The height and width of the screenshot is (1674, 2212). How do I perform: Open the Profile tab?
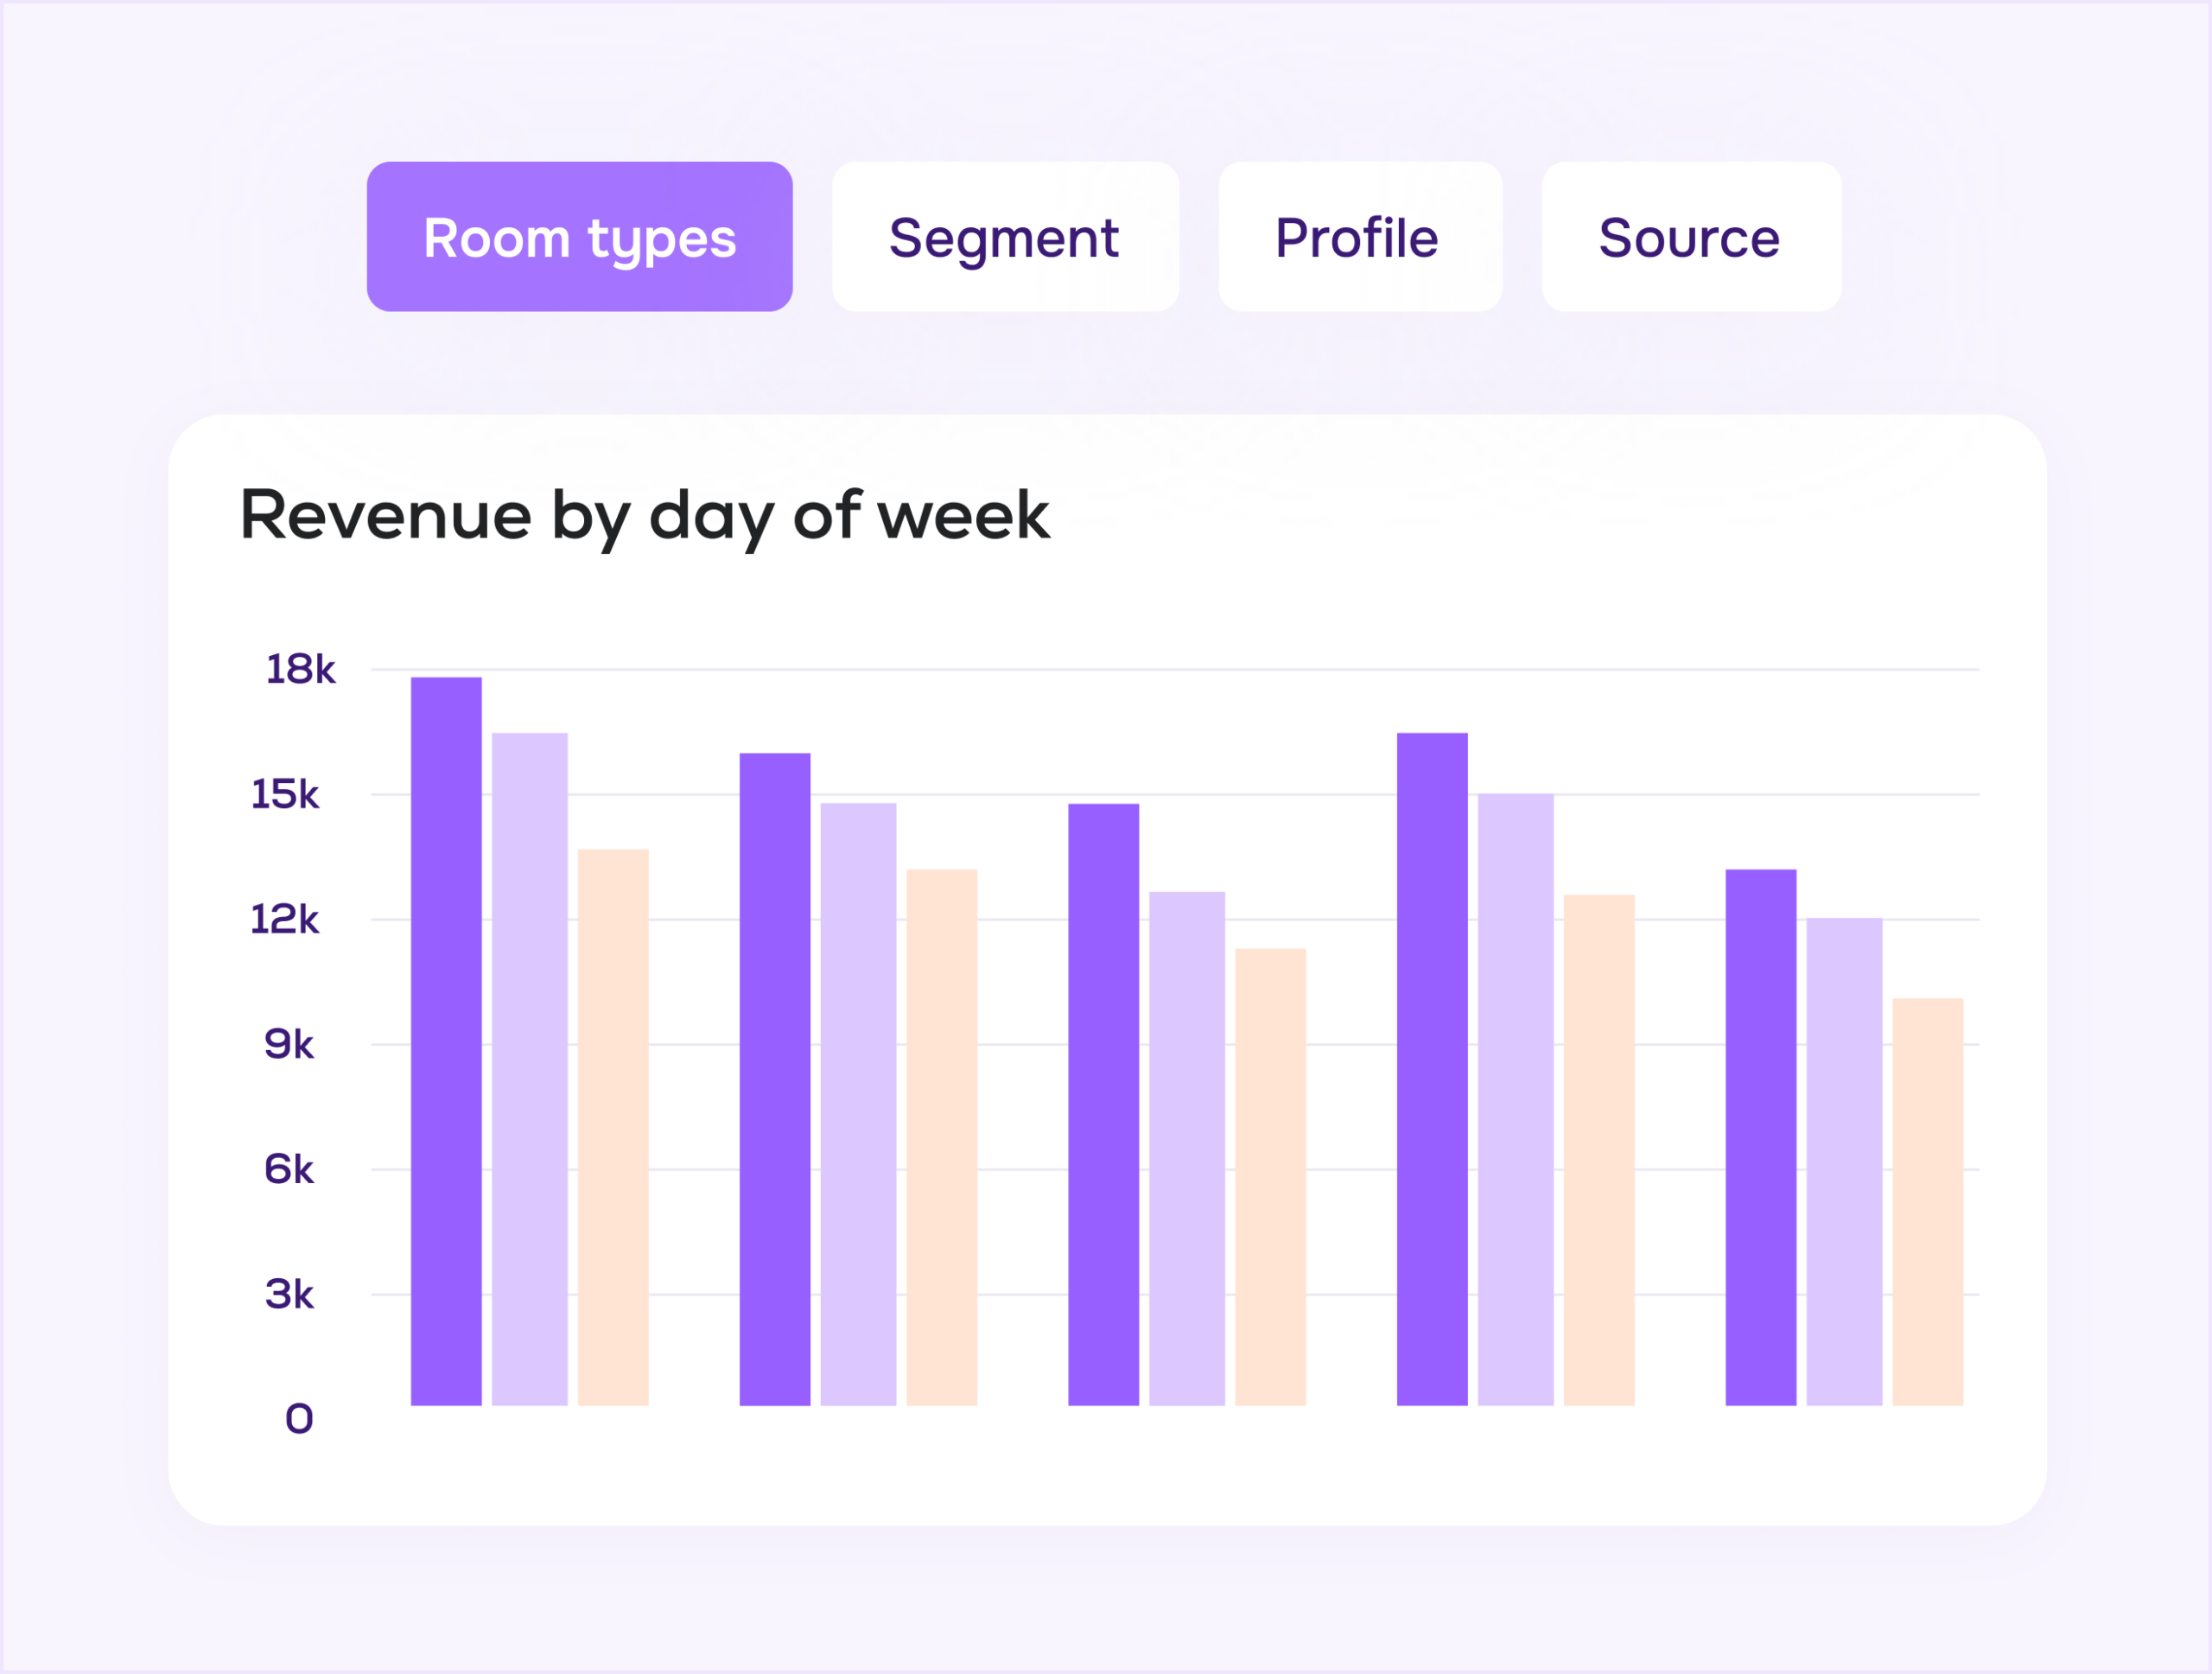pos(1359,237)
